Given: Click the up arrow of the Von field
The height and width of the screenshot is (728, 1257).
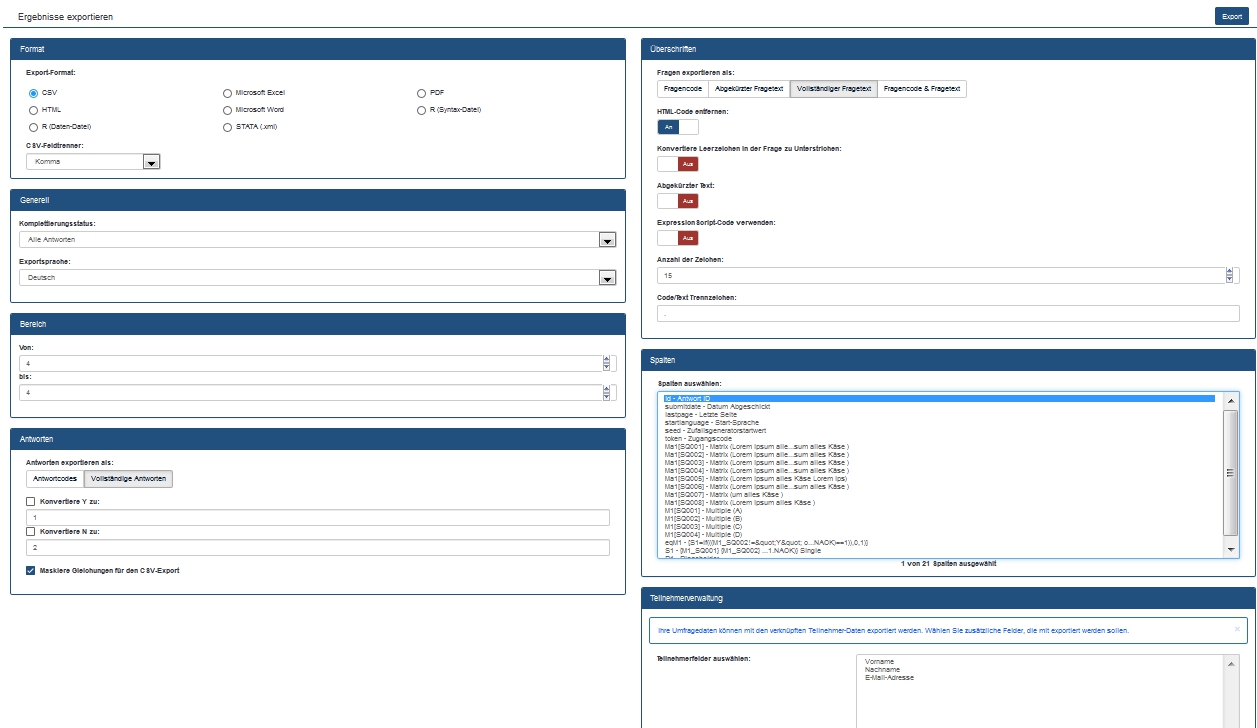Looking at the screenshot, I should 606,360.
